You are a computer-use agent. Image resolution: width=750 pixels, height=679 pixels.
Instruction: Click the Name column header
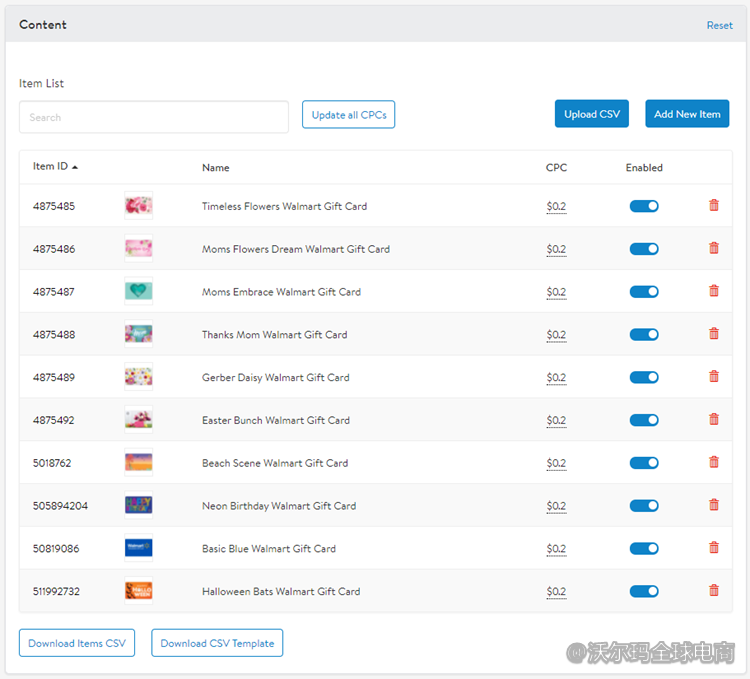click(x=215, y=168)
